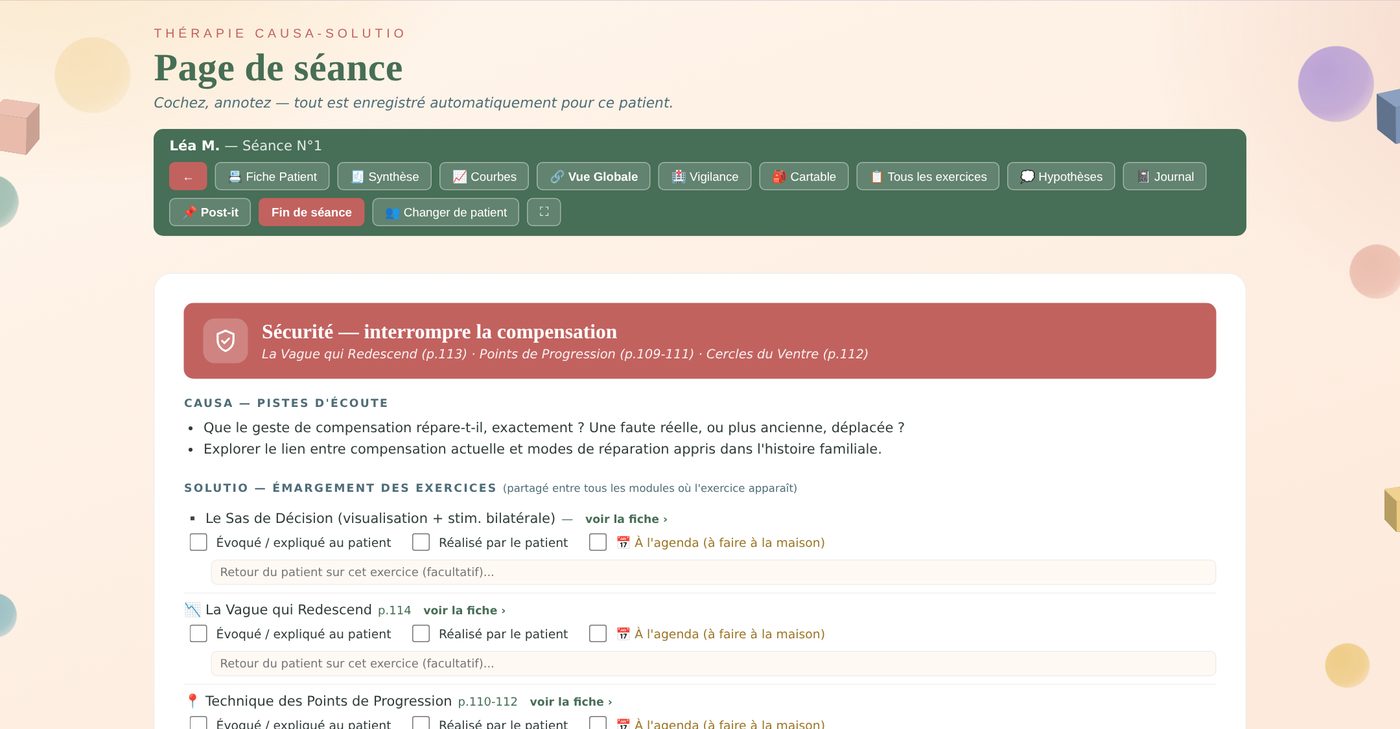Image resolution: width=1400 pixels, height=729 pixels.
Task: Click the Sécurité — interrompre la compensation heading
Action: (x=439, y=331)
